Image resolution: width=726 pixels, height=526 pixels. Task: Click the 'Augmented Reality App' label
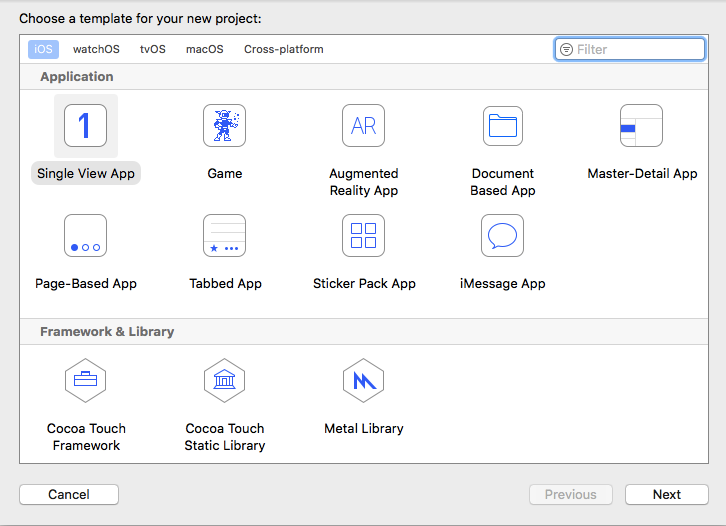[363, 182]
